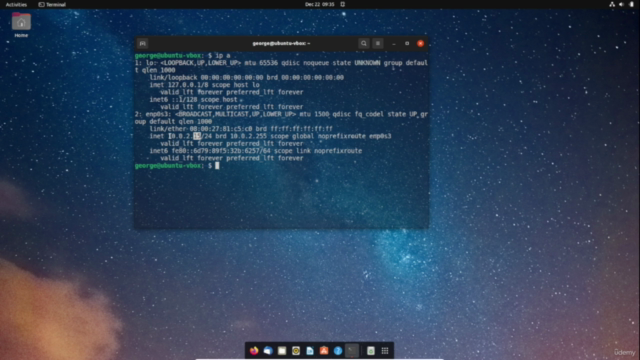
Task: Click the network icon in the top bar
Action: click(612, 4)
